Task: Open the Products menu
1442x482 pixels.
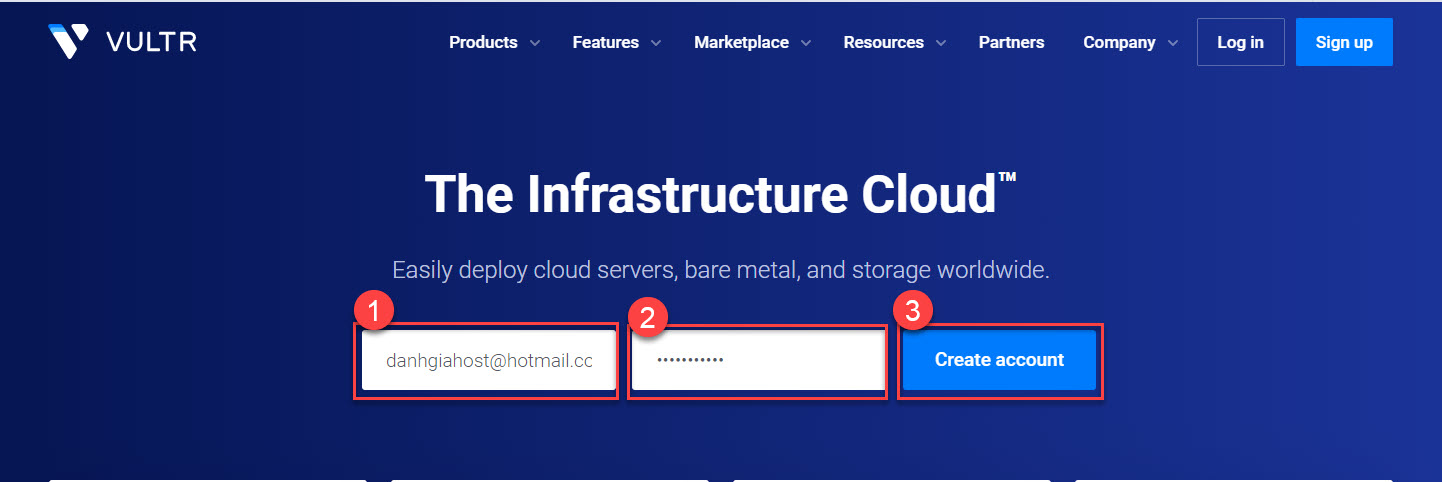Action: (483, 42)
